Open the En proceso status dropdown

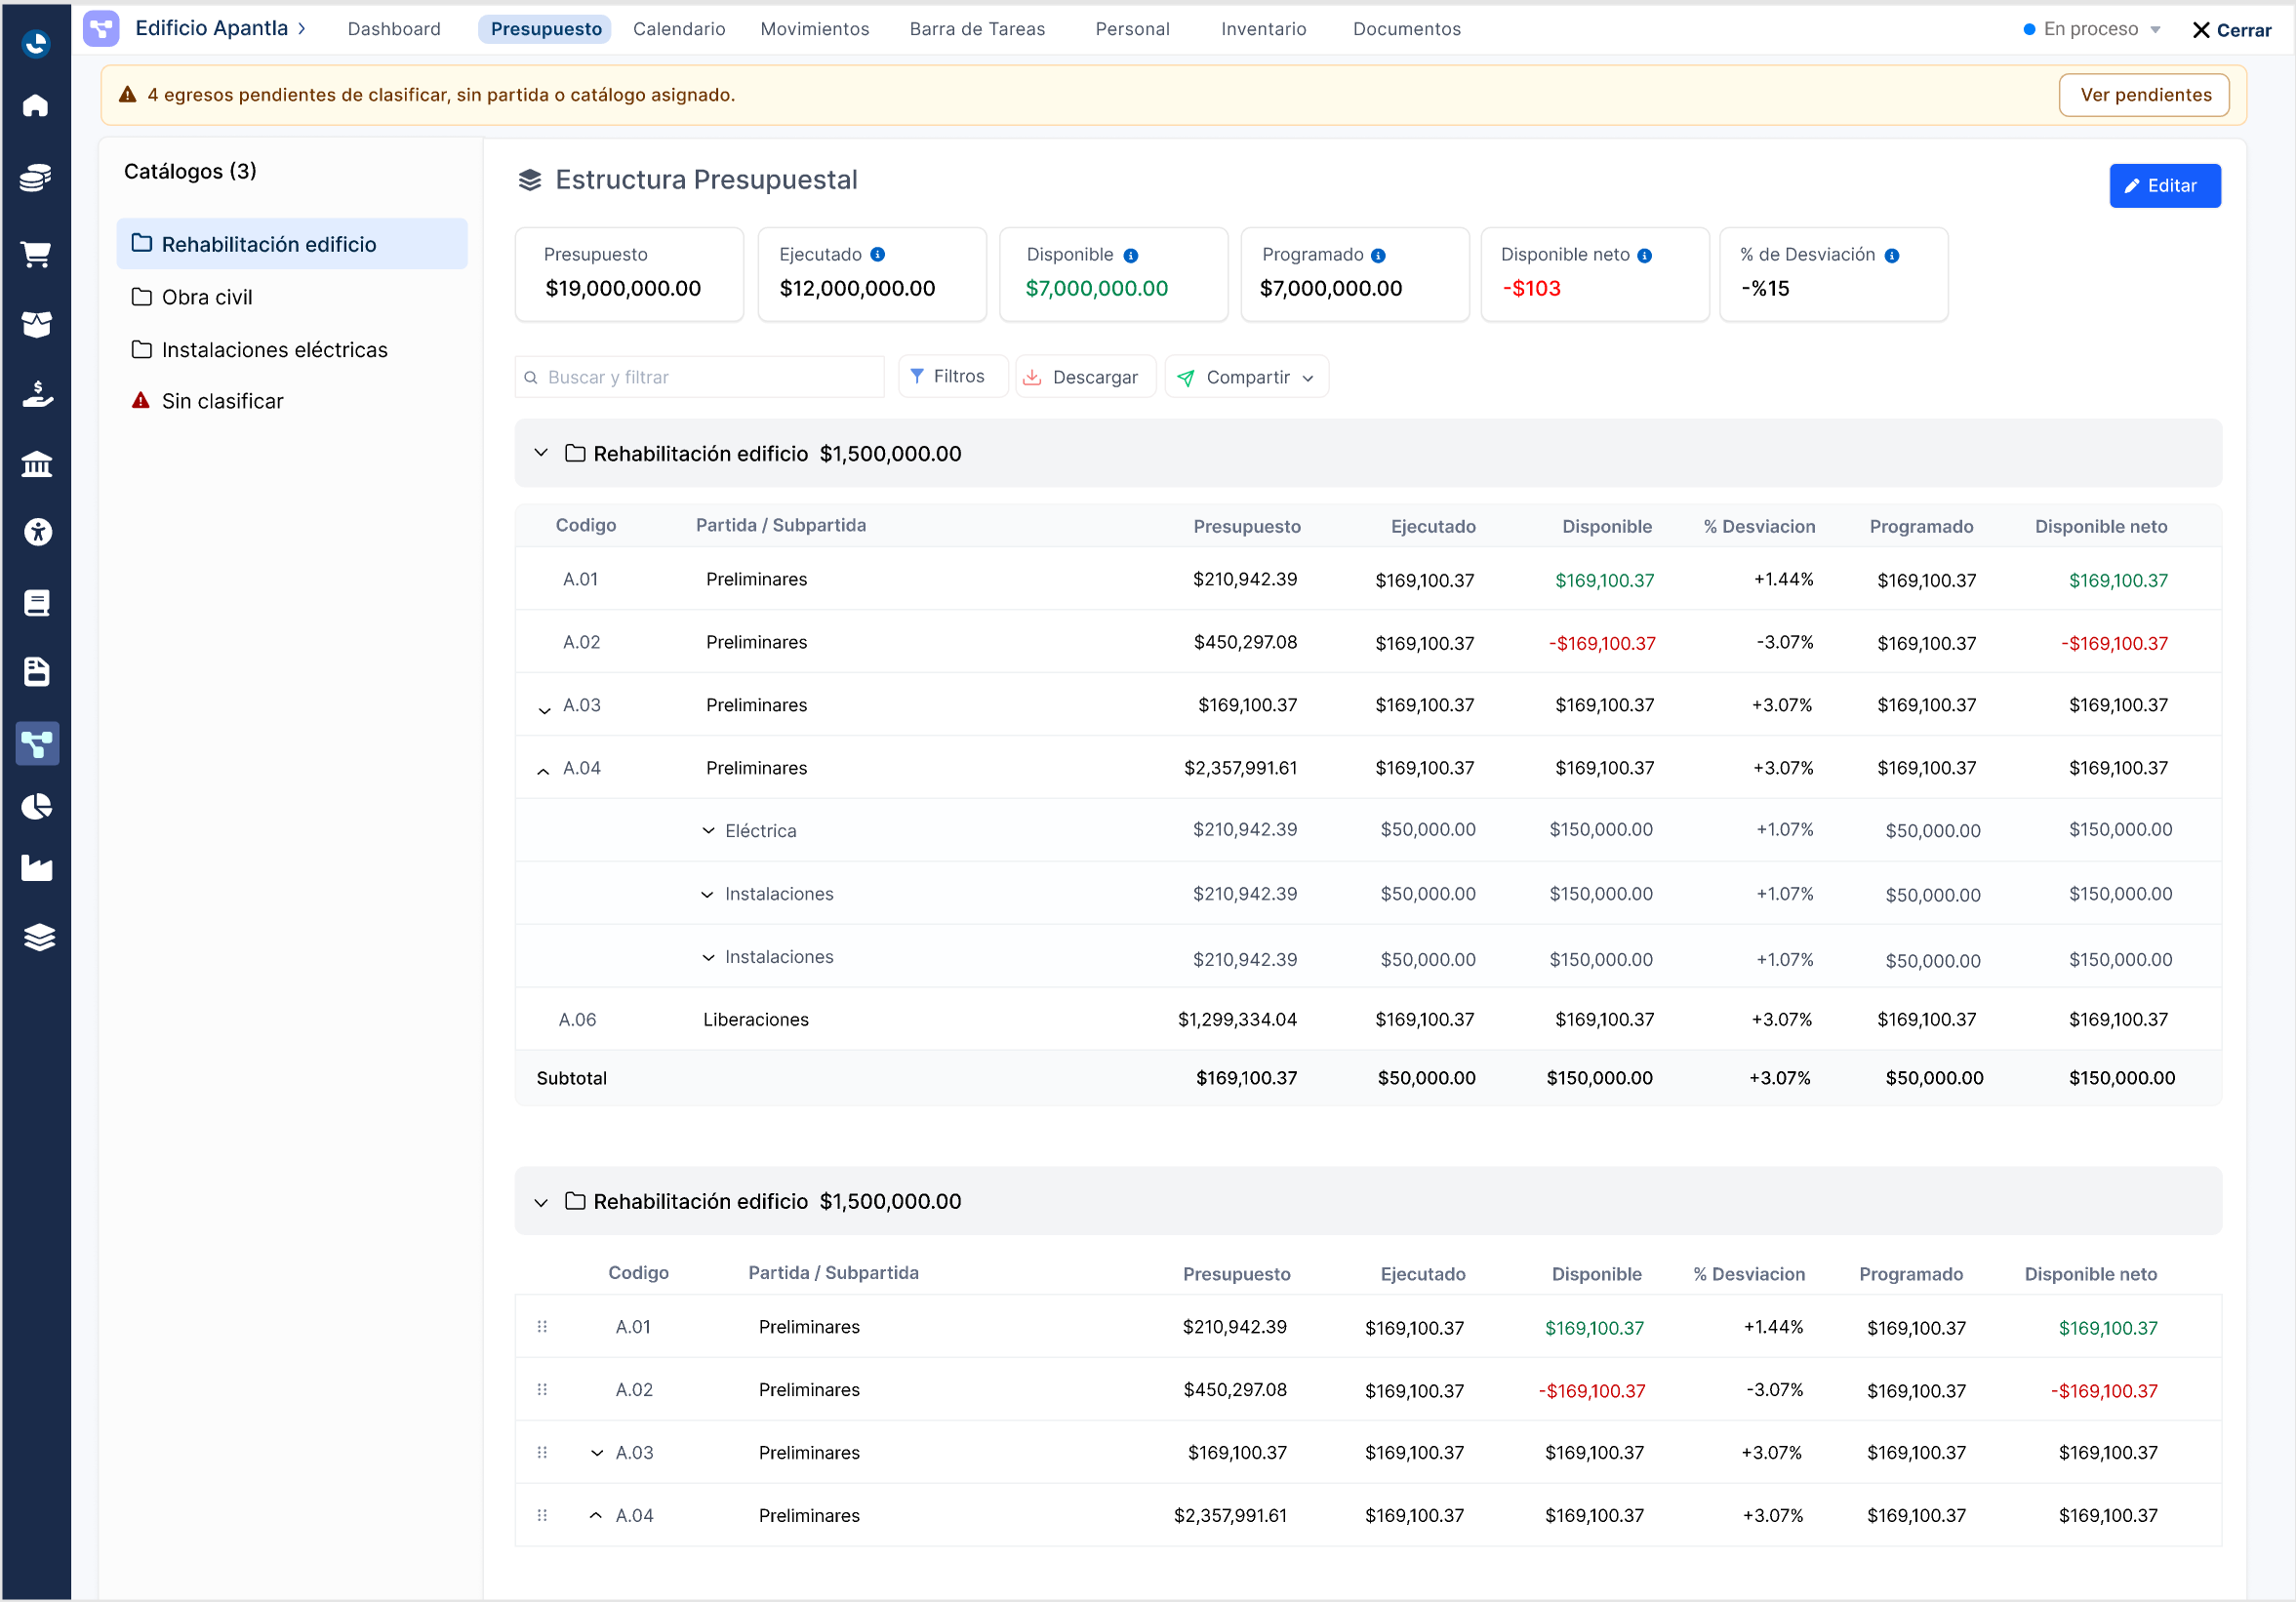pyautogui.click(x=2092, y=29)
